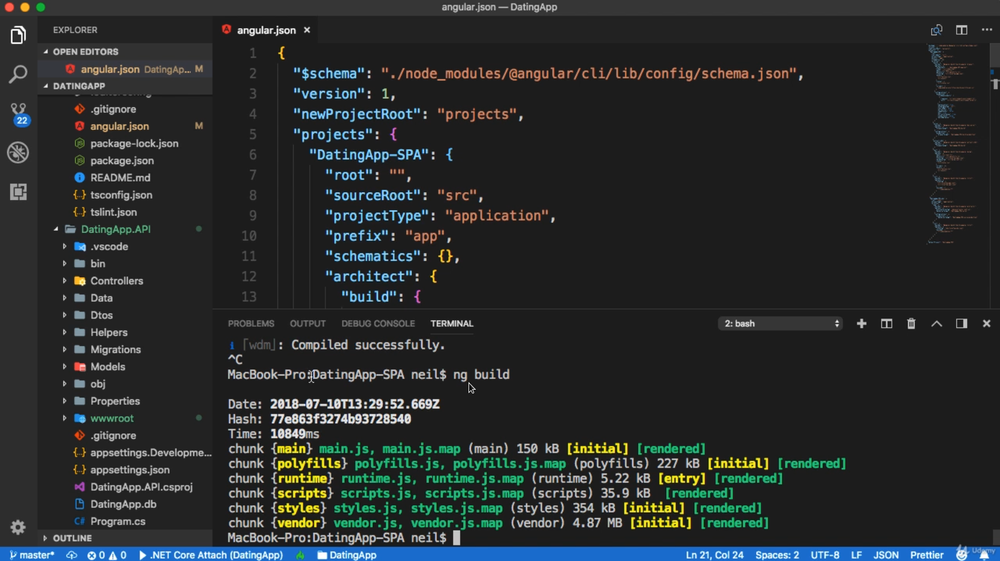Collapse the DatingApp.API folder
1000x561 pixels.
click(x=125, y=230)
